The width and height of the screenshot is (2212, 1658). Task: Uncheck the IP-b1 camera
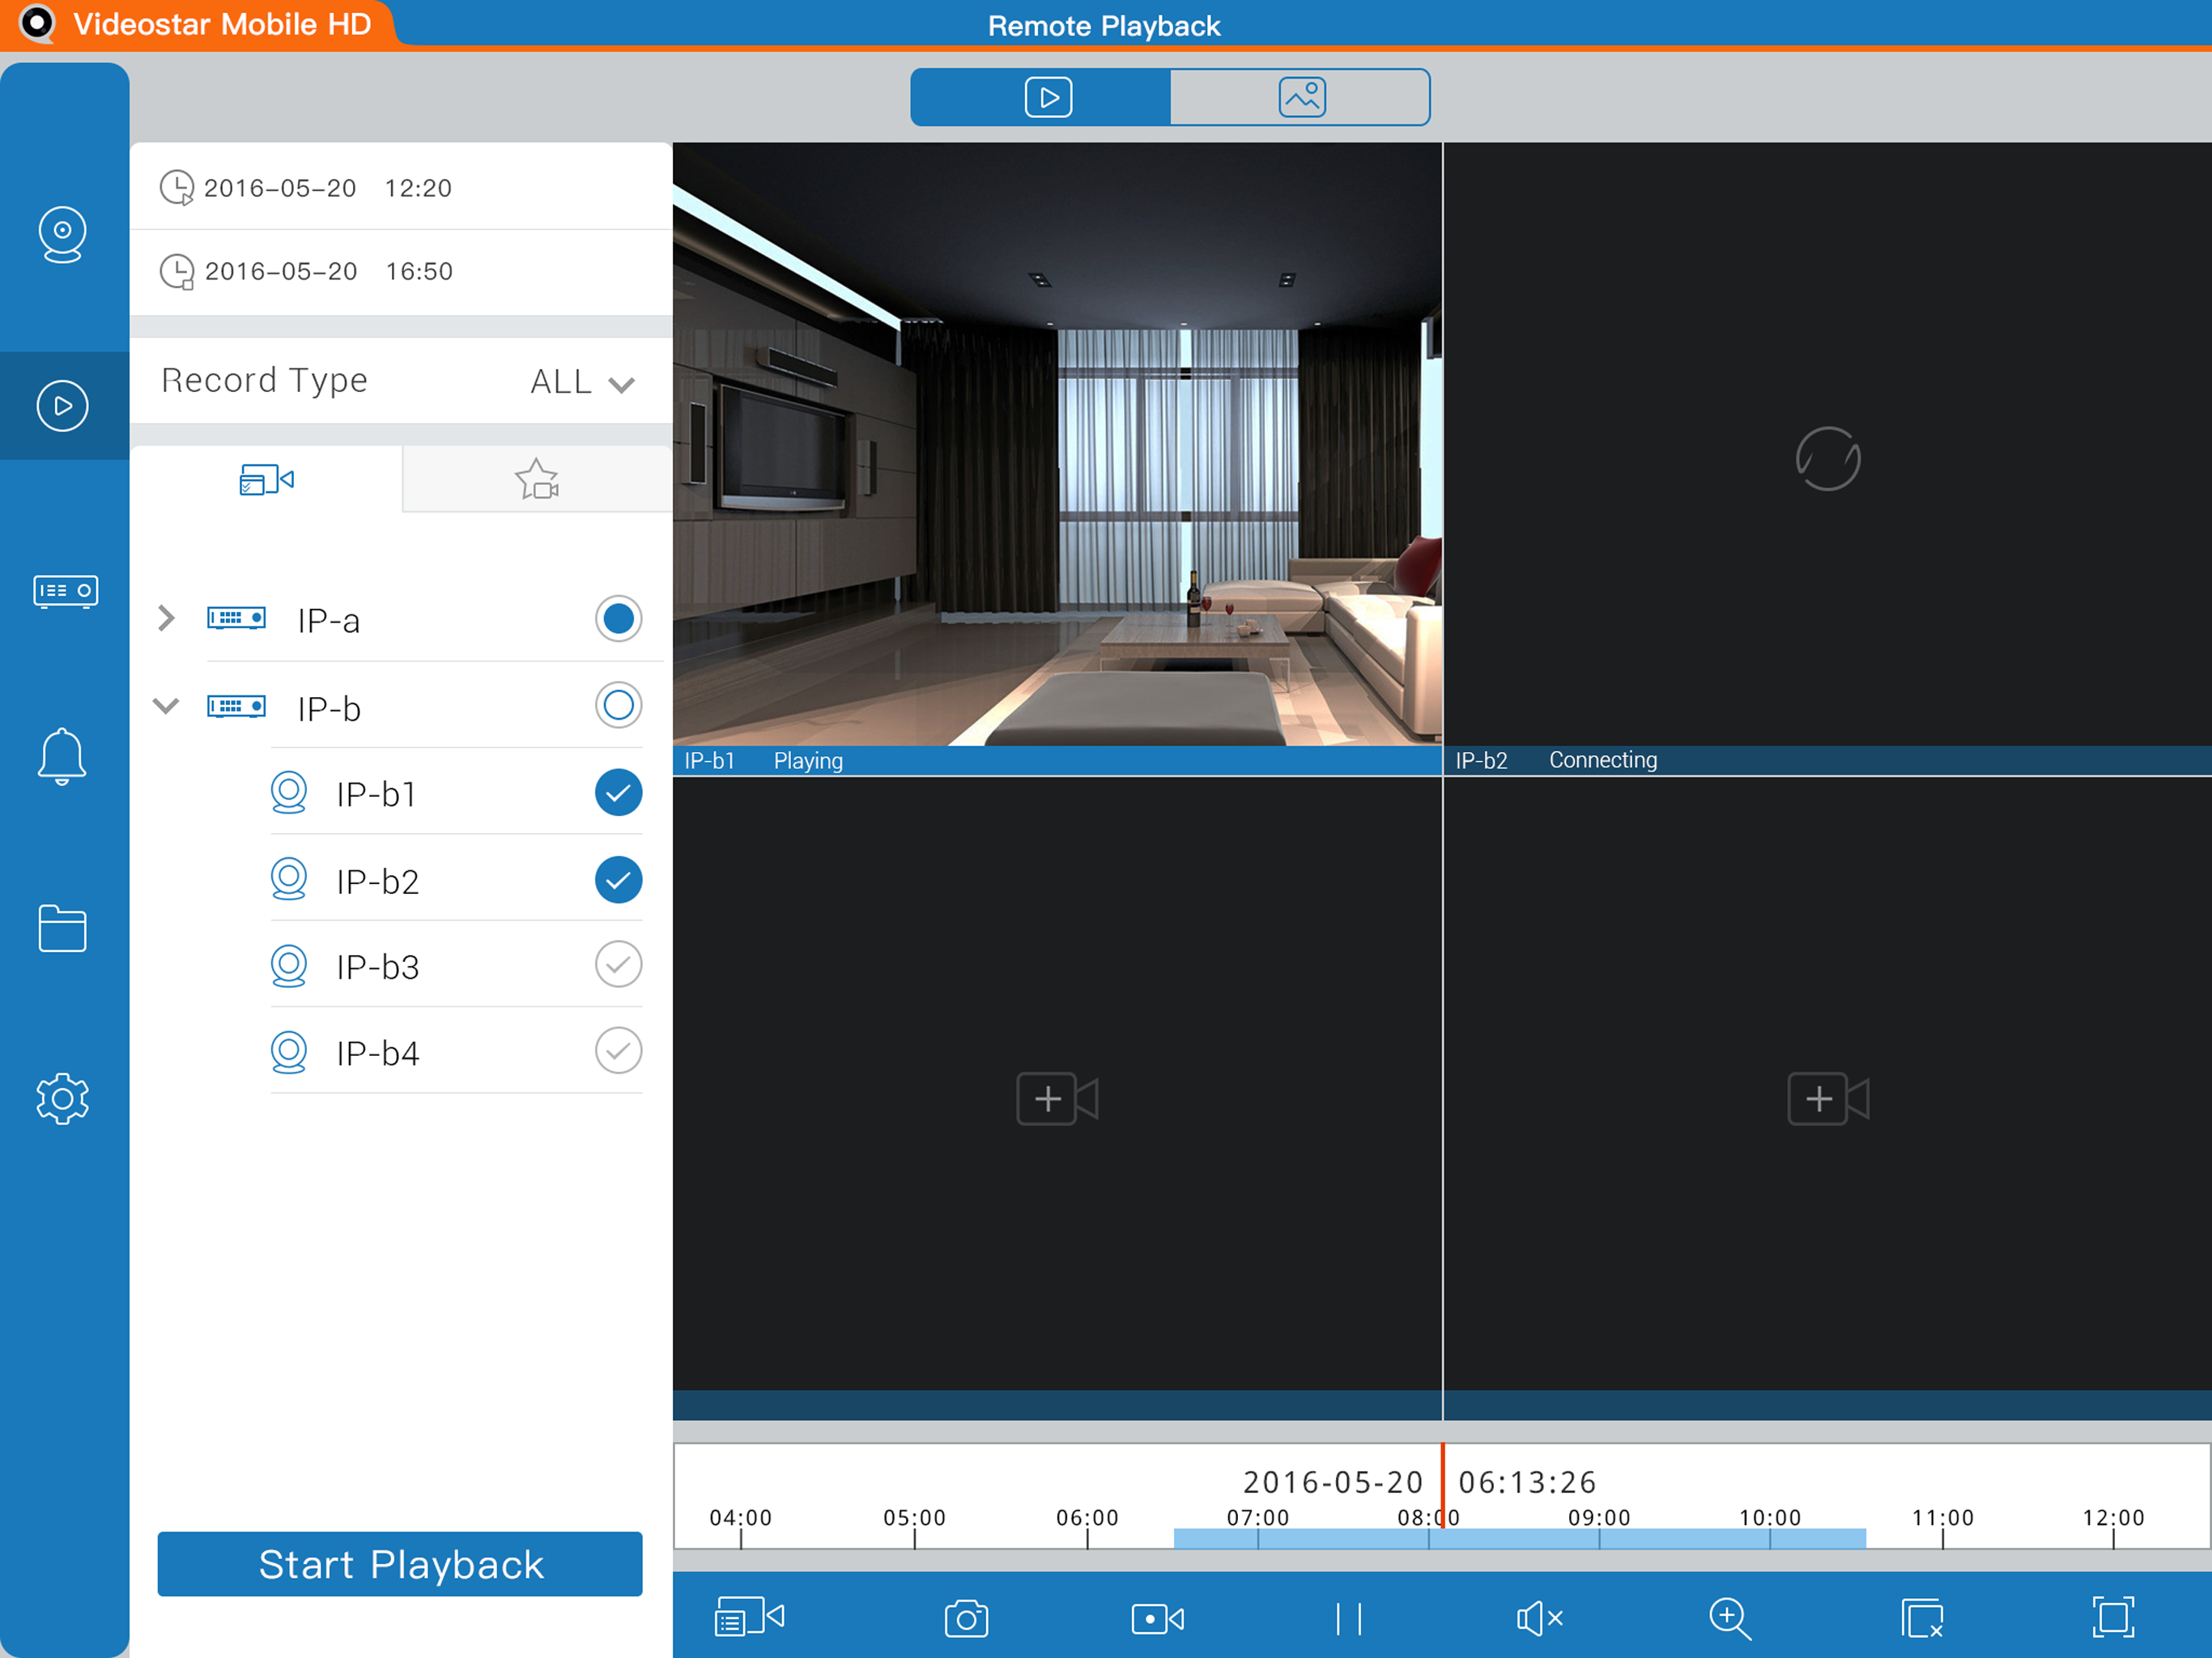(x=618, y=793)
